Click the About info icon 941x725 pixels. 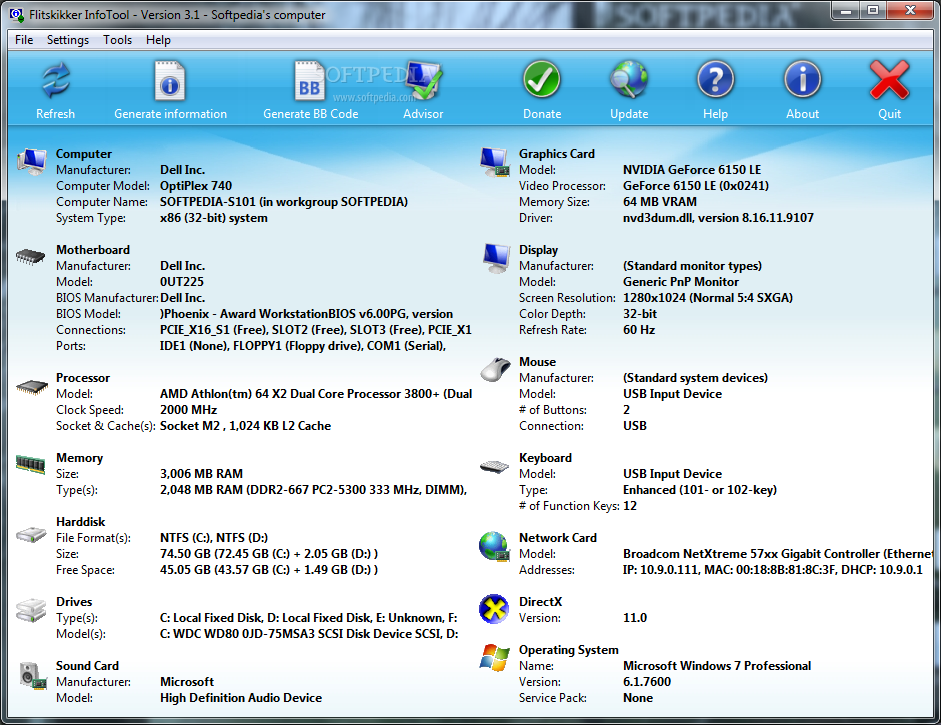802,80
